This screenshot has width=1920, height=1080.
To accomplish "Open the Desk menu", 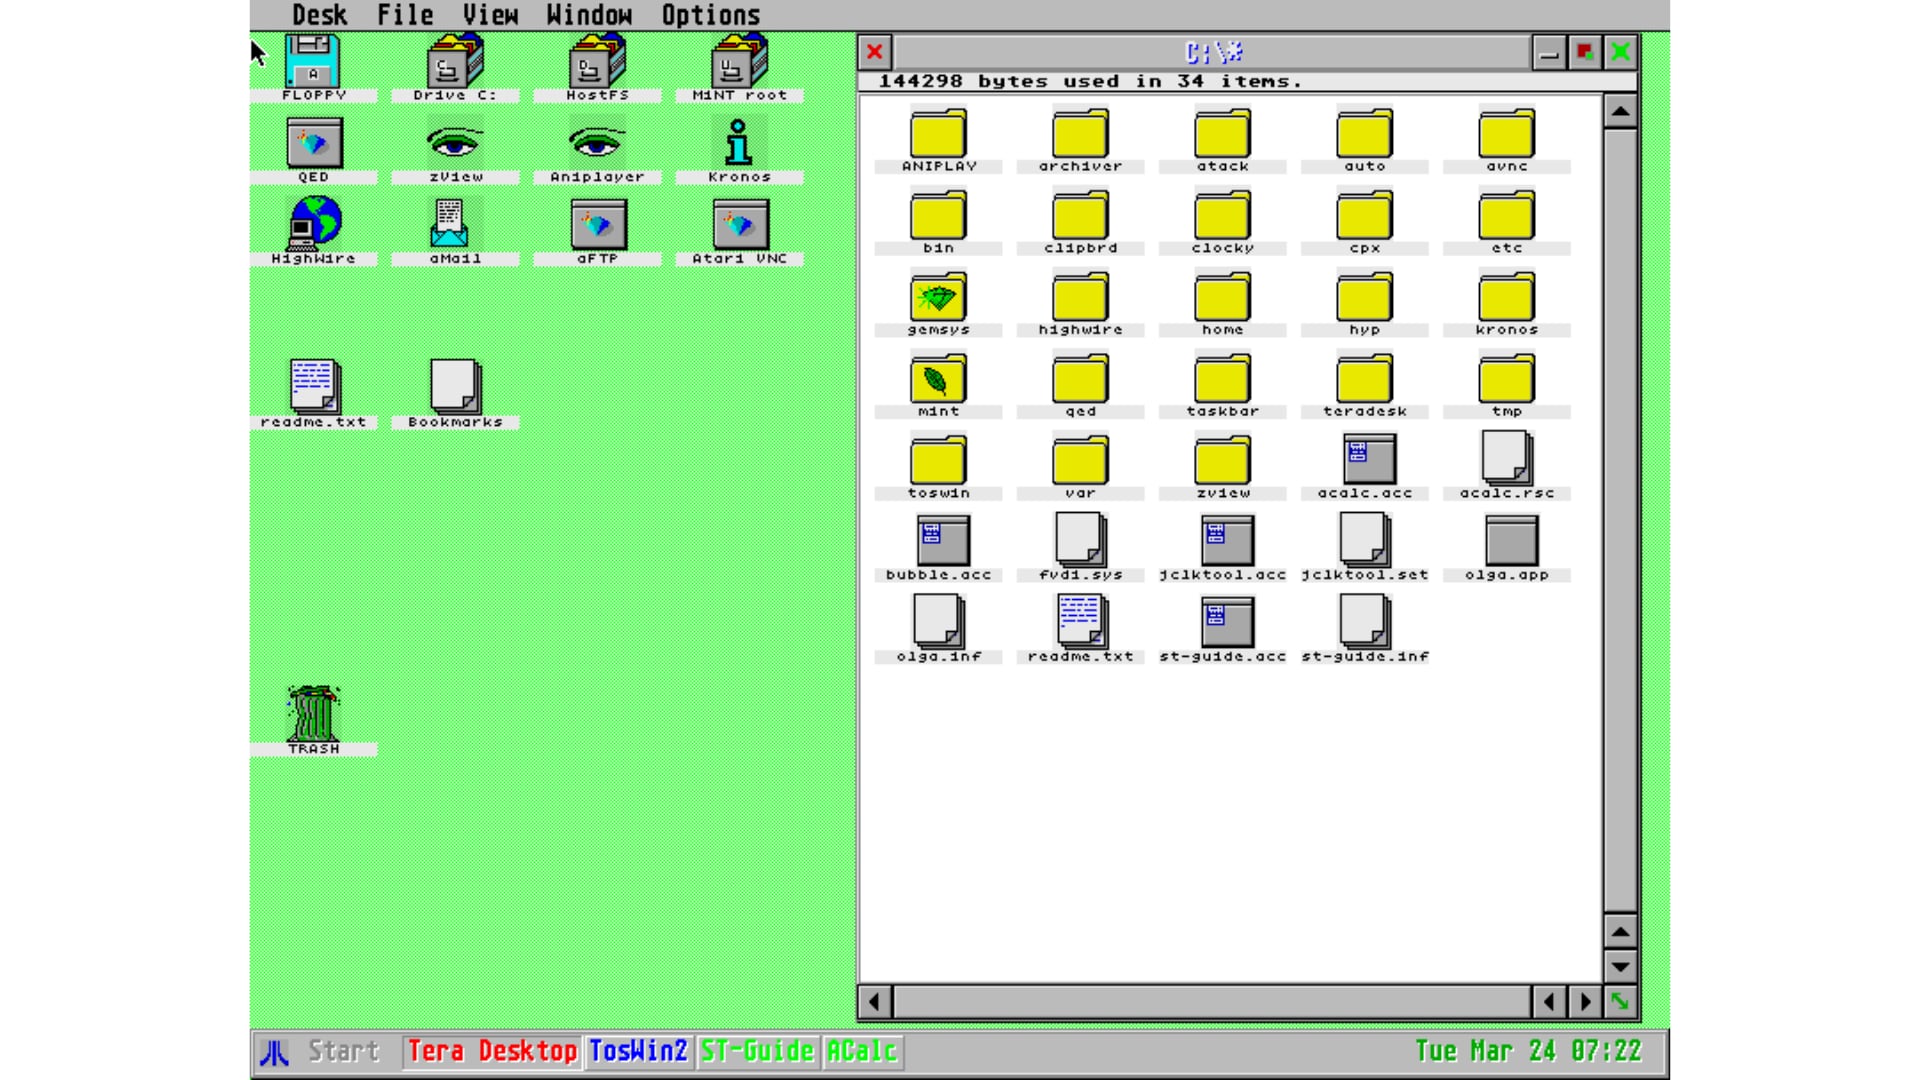I will tap(319, 15).
